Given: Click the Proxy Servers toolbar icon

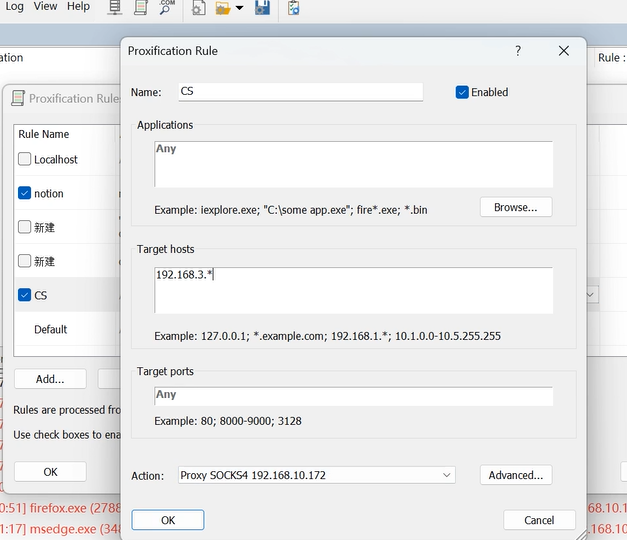Looking at the screenshot, I should (115, 8).
